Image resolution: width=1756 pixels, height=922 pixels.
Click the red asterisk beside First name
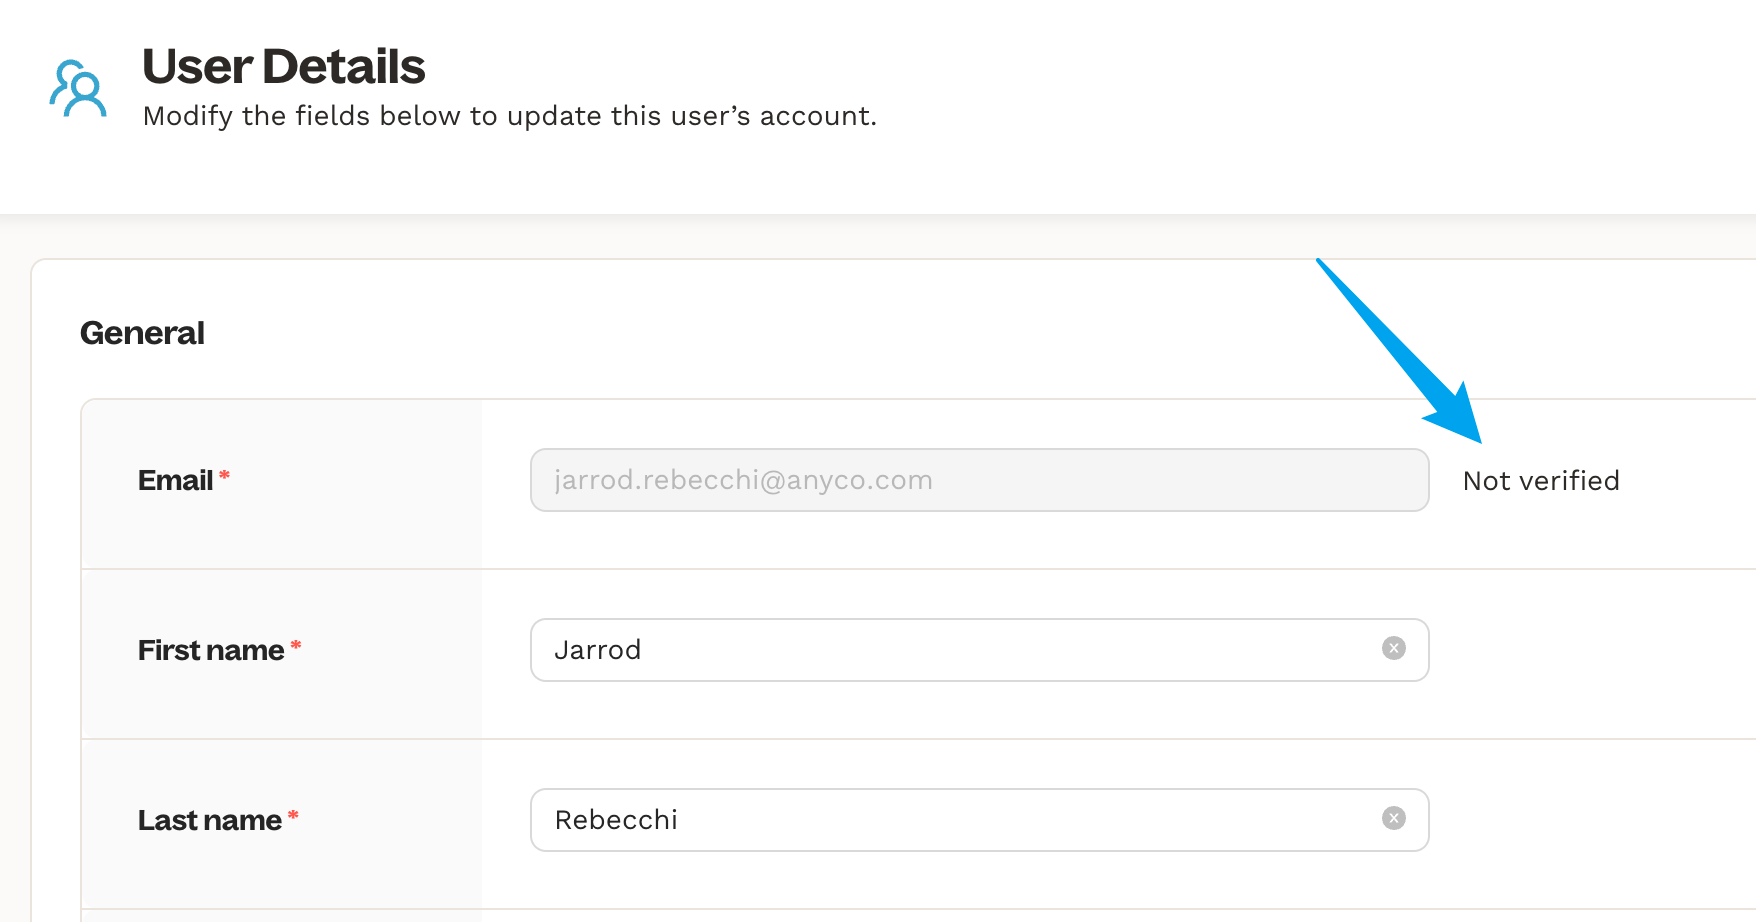[296, 645]
